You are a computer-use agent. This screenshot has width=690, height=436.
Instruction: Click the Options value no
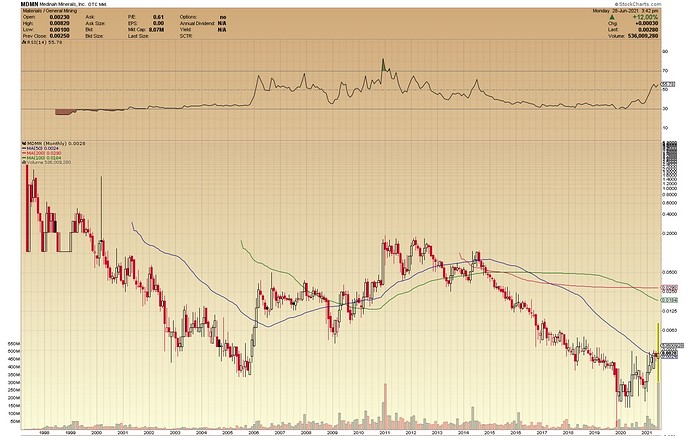(223, 17)
